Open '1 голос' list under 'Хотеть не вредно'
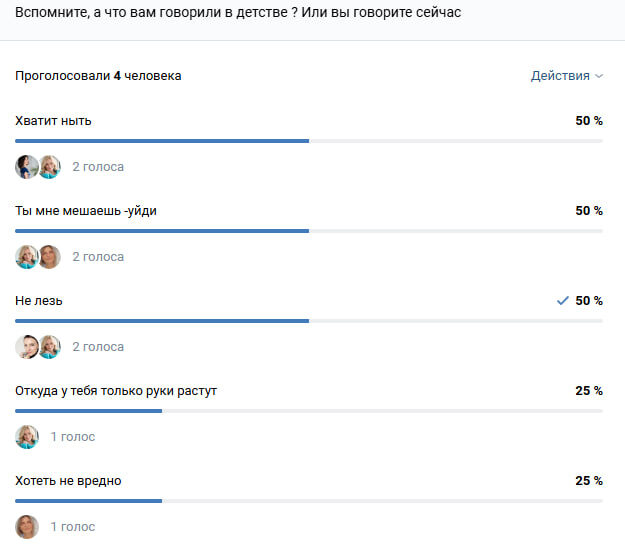625x549 pixels. point(73,527)
